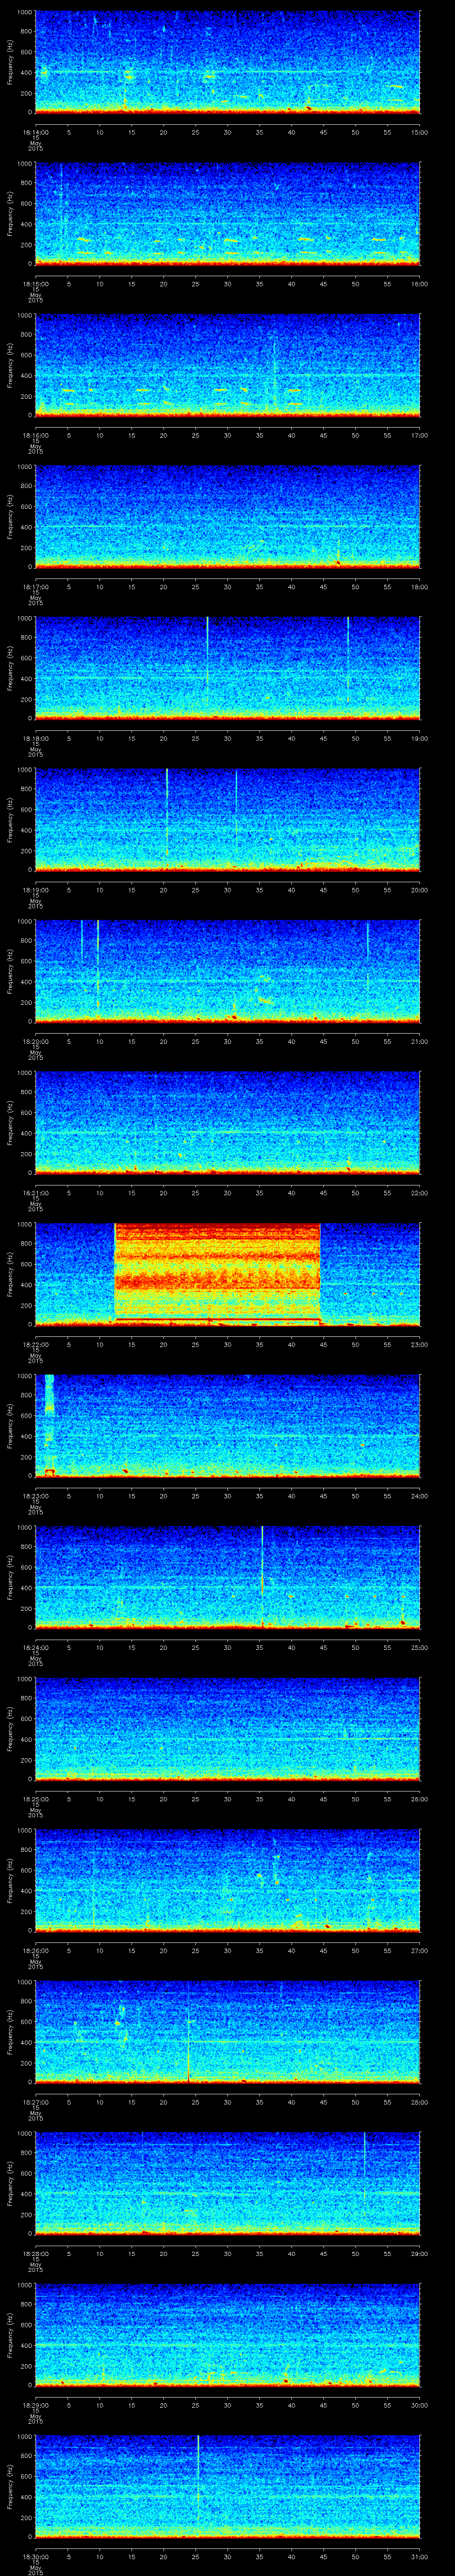
Task: Click the vertical spike near 35 s in 18:24:00 panel
Action: (262, 1577)
